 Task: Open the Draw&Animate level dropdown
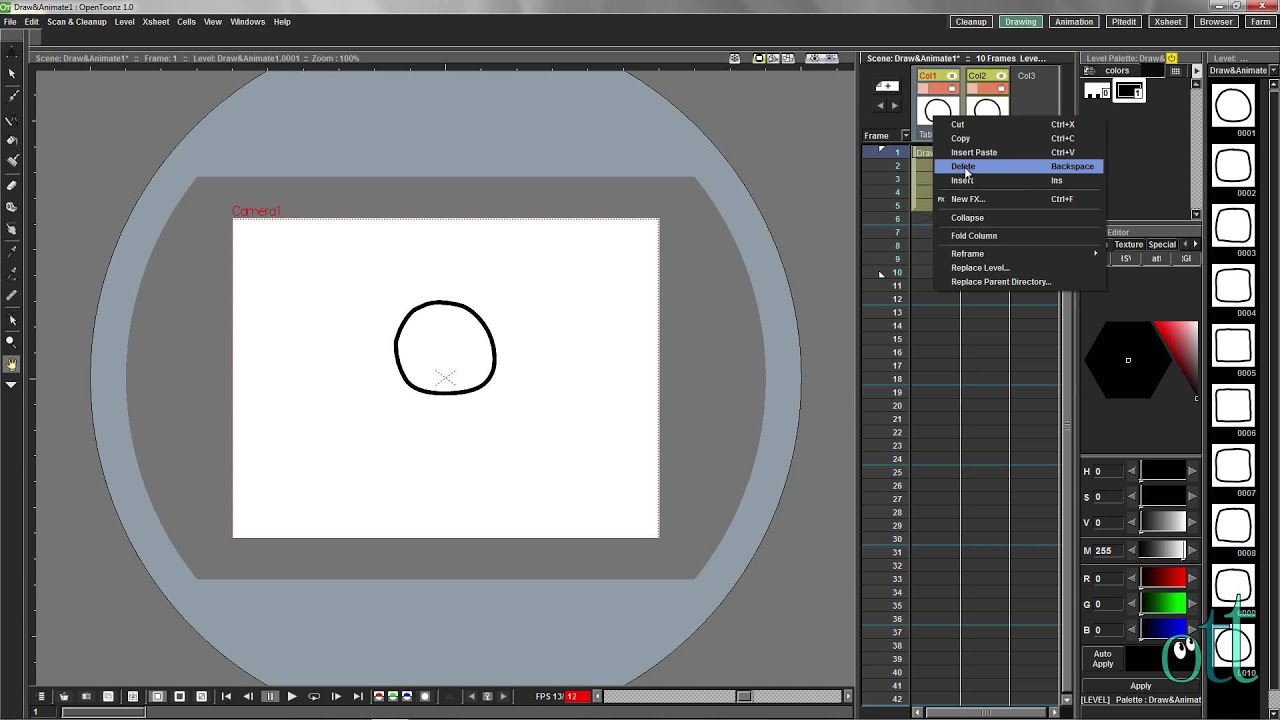pyautogui.click(x=1275, y=71)
